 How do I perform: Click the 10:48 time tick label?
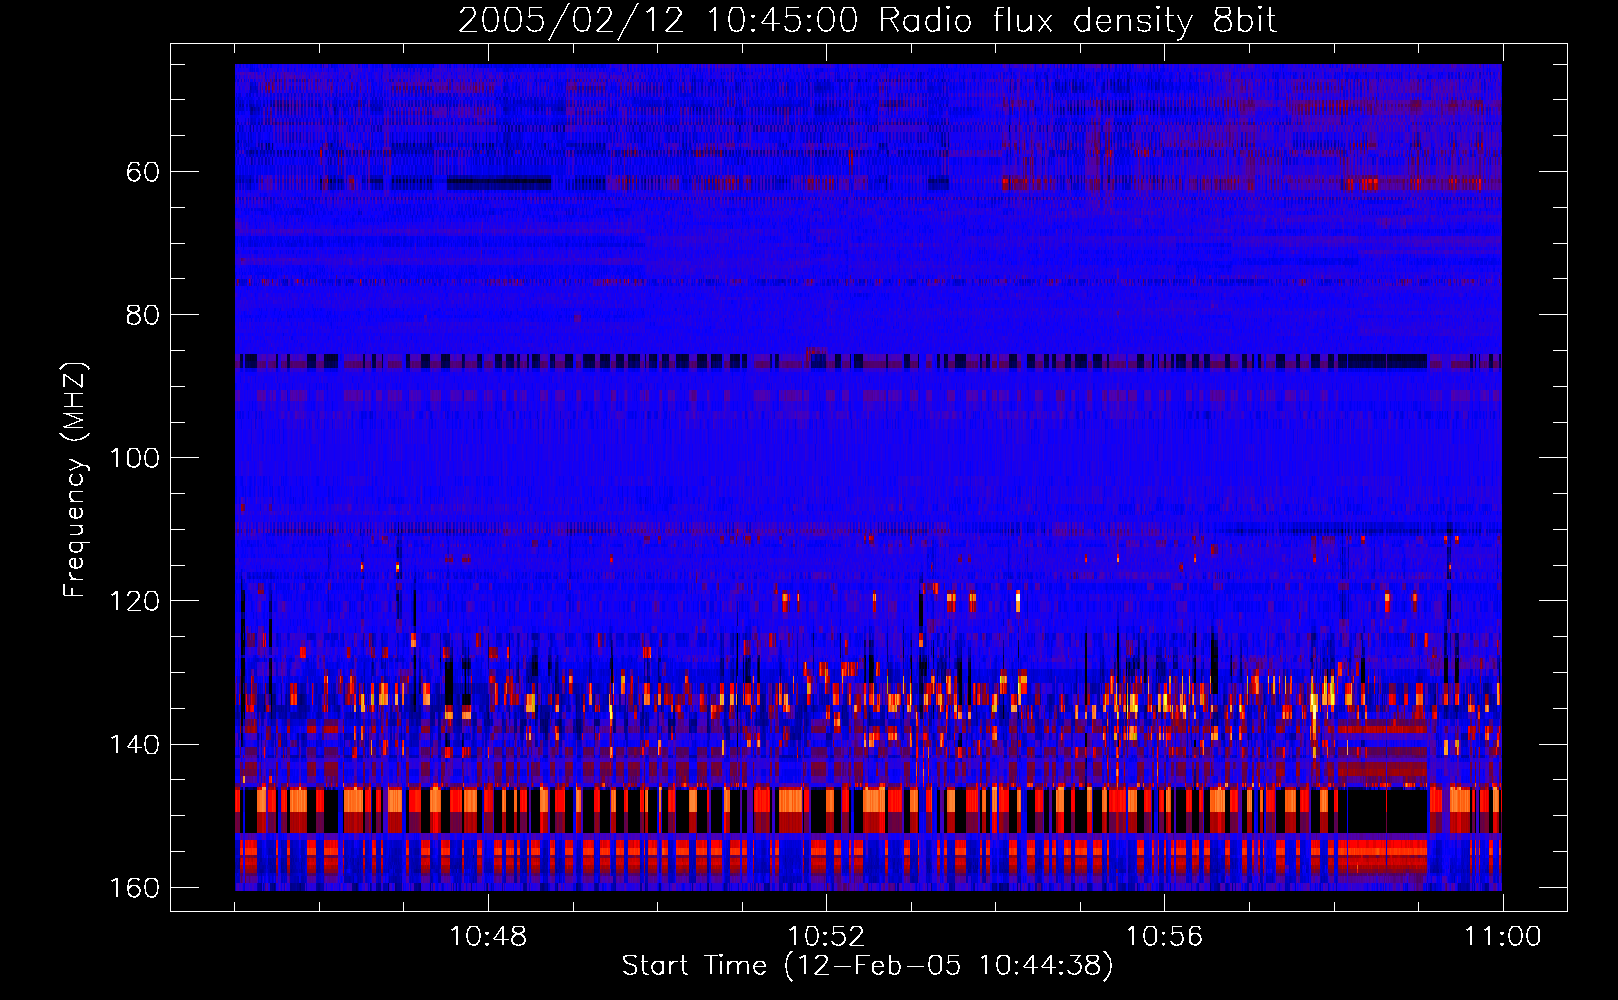click(x=489, y=937)
